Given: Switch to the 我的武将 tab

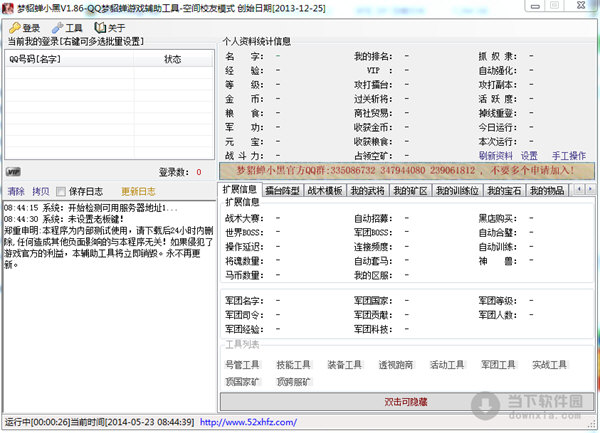Looking at the screenshot, I should pyautogui.click(x=368, y=190).
